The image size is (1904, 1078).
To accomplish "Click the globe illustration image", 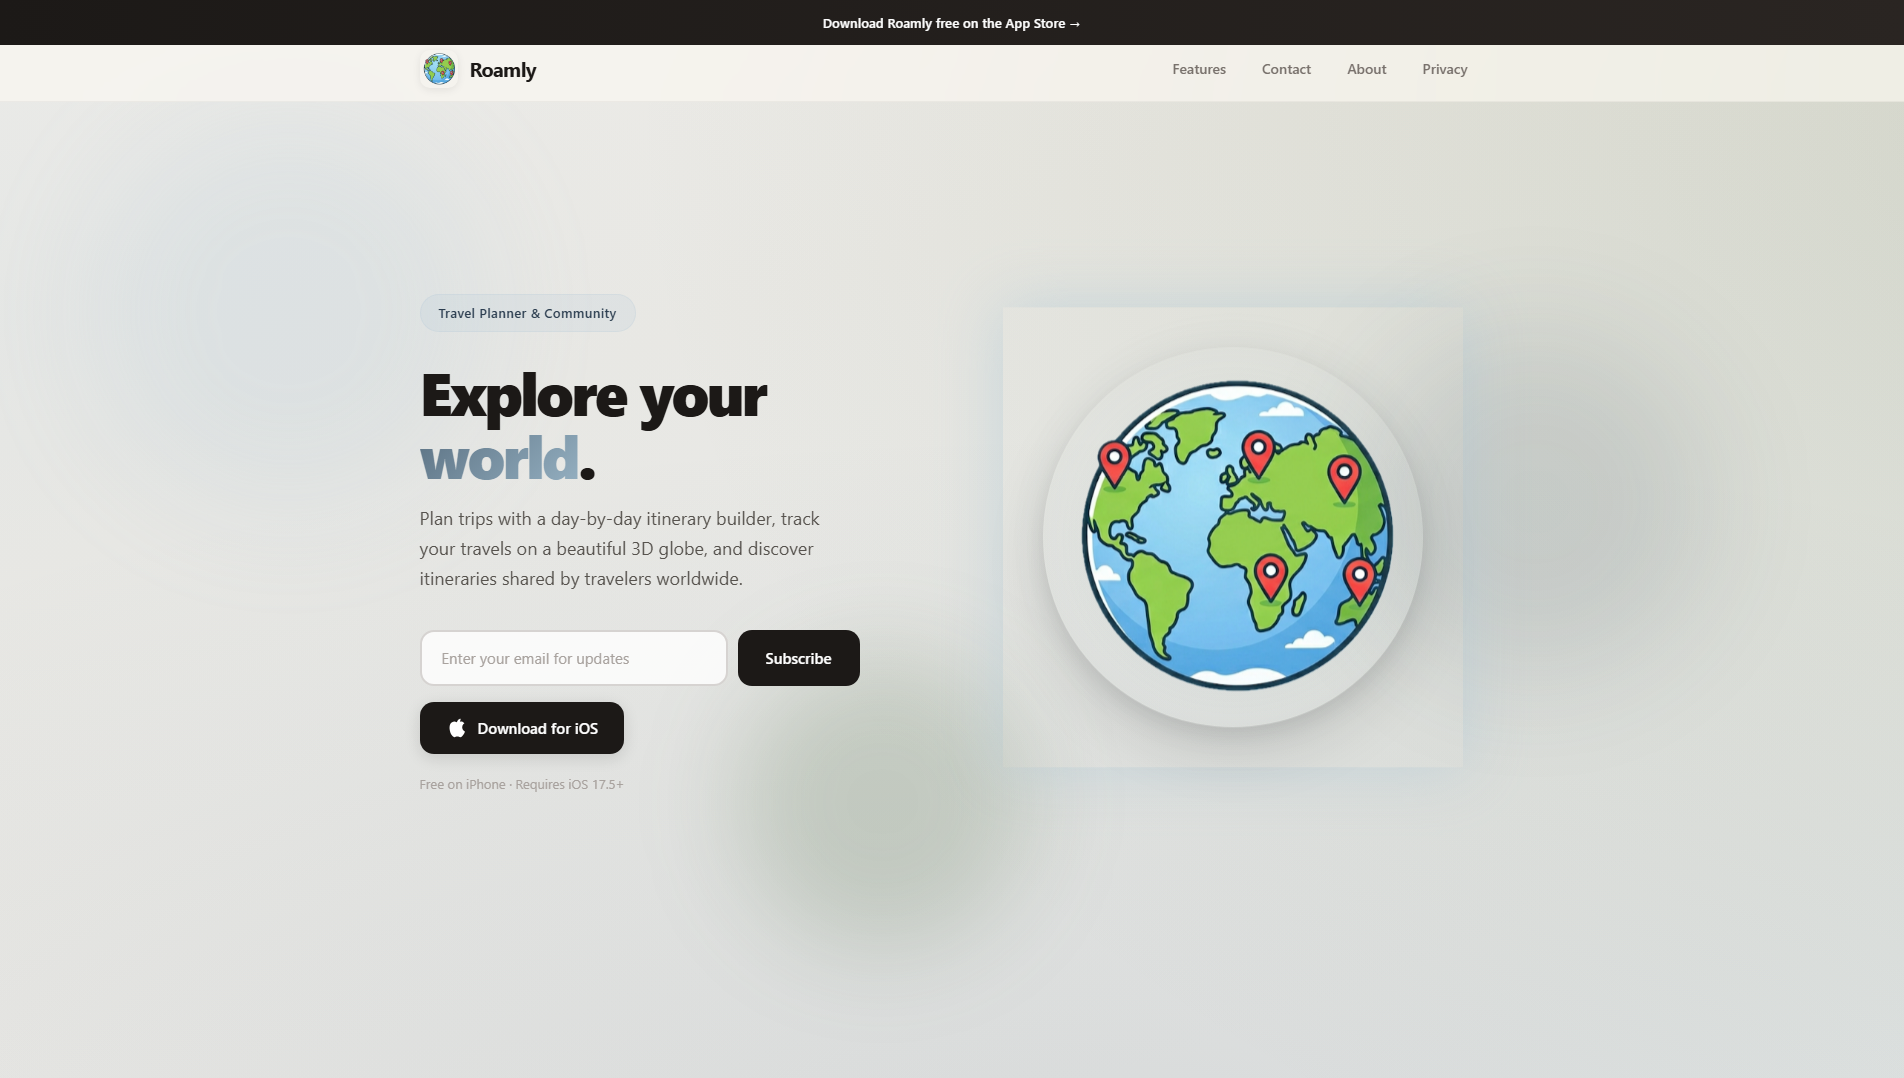I will coord(1233,537).
